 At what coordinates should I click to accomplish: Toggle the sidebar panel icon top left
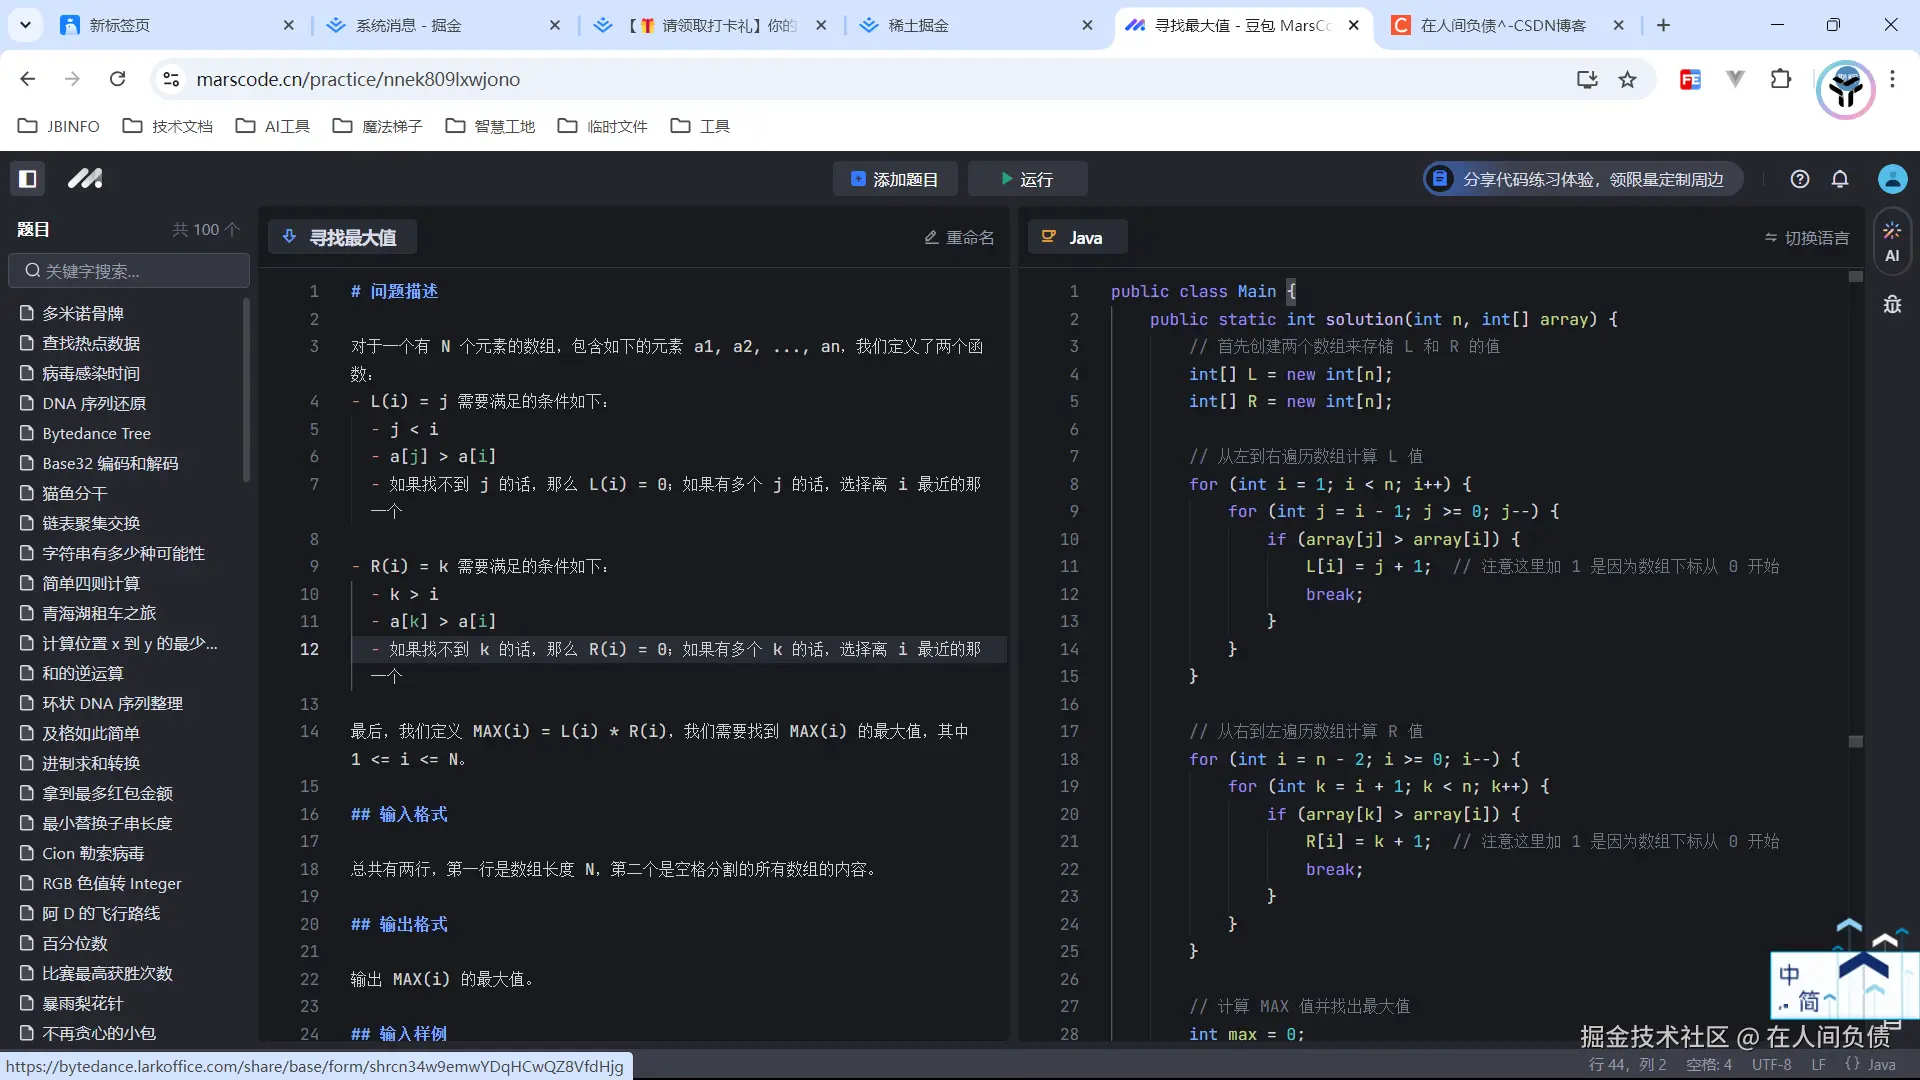point(27,178)
